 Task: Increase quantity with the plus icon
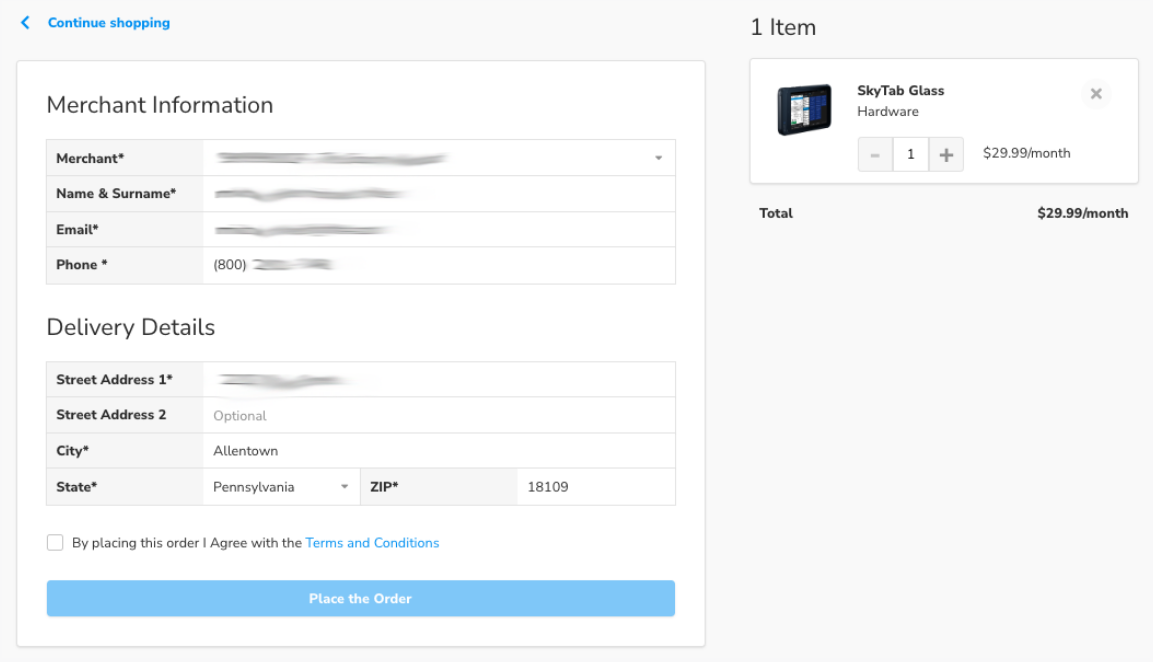coord(946,154)
